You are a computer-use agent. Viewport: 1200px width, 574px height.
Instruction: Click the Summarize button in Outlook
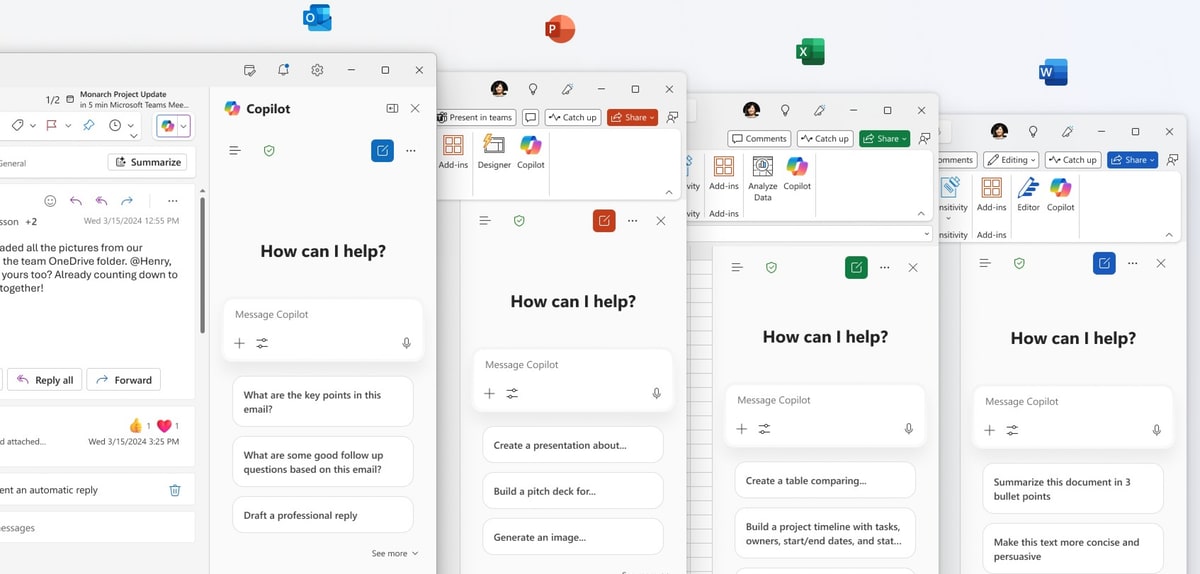point(148,162)
